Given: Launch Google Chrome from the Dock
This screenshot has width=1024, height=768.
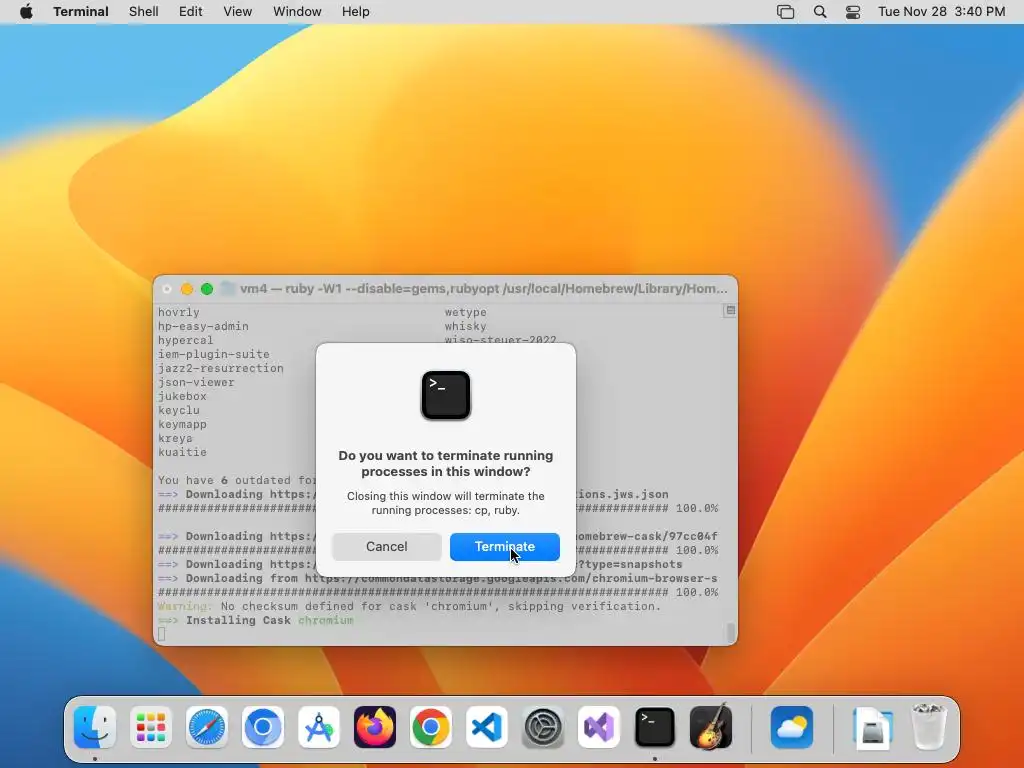Looking at the screenshot, I should (x=431, y=727).
